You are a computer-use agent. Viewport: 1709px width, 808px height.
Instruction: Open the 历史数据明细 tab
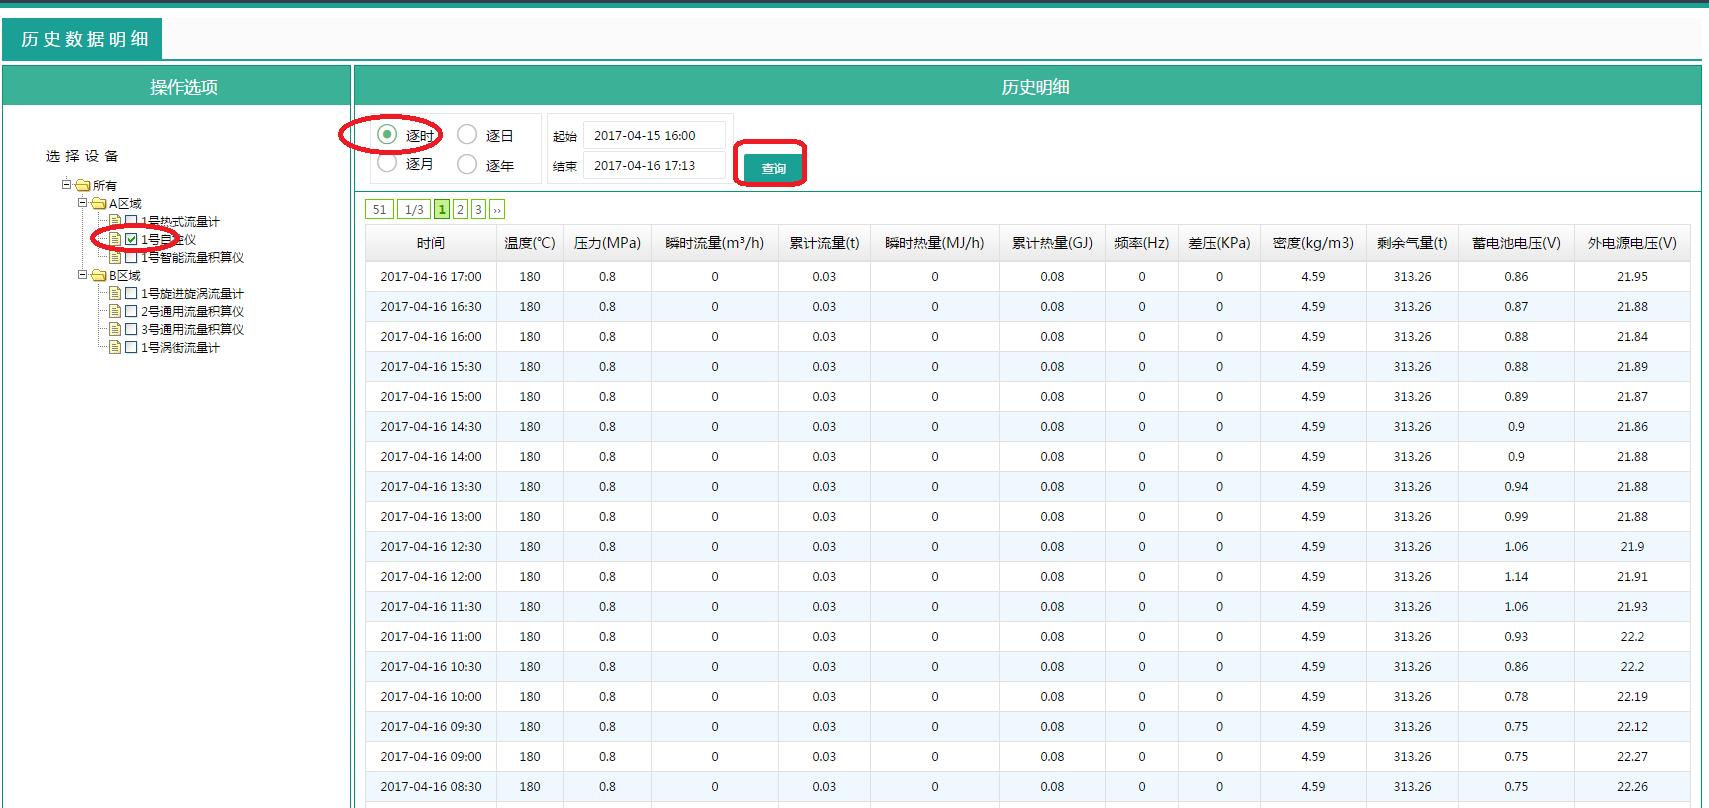[x=84, y=39]
